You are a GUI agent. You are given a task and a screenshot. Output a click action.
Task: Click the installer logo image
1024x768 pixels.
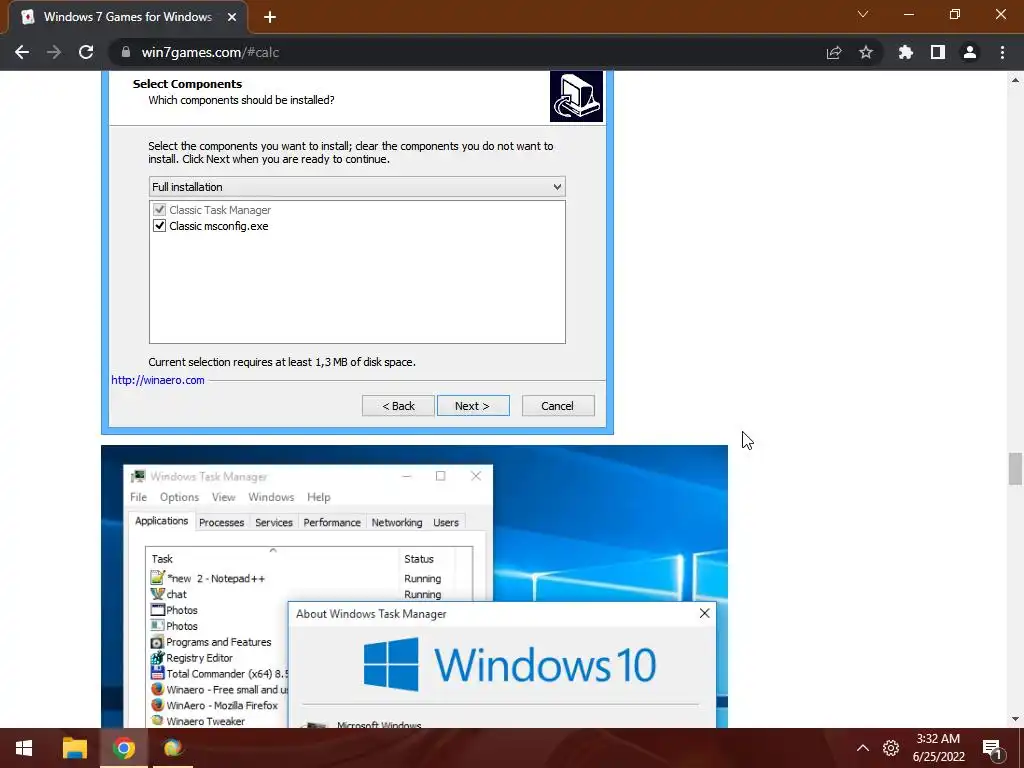click(x=576, y=97)
